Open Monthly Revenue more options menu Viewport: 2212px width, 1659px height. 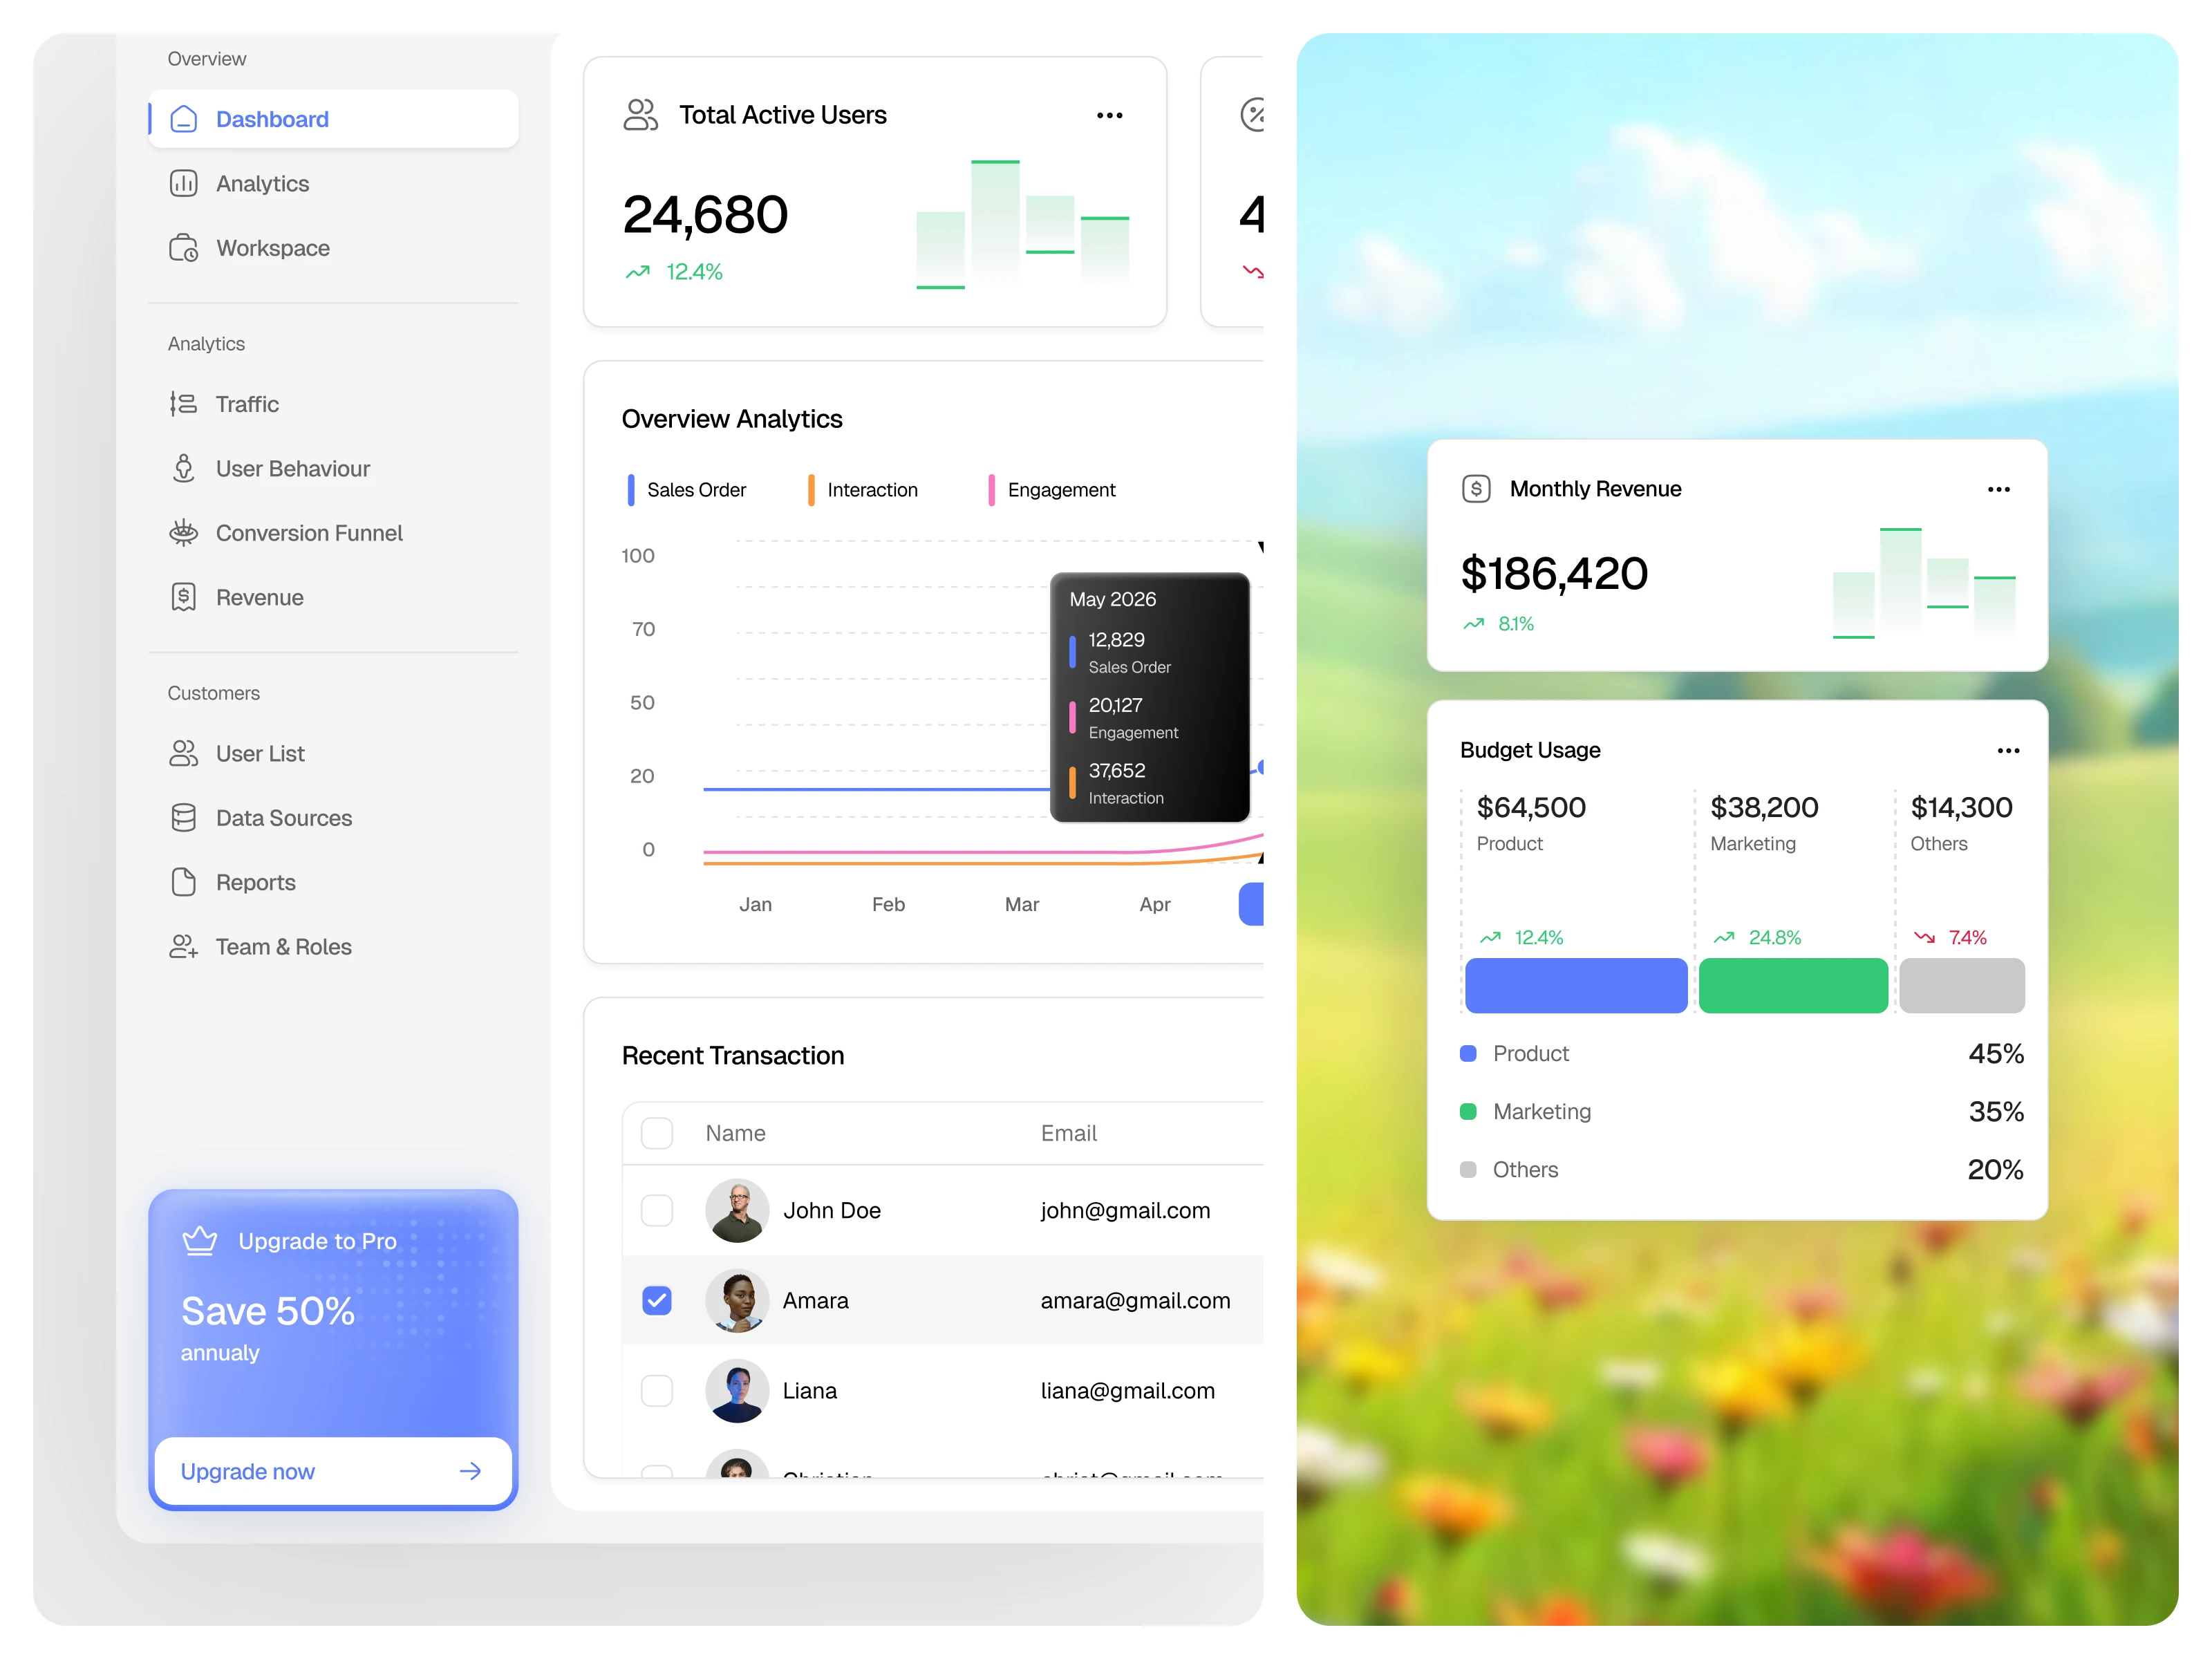coord(1998,490)
